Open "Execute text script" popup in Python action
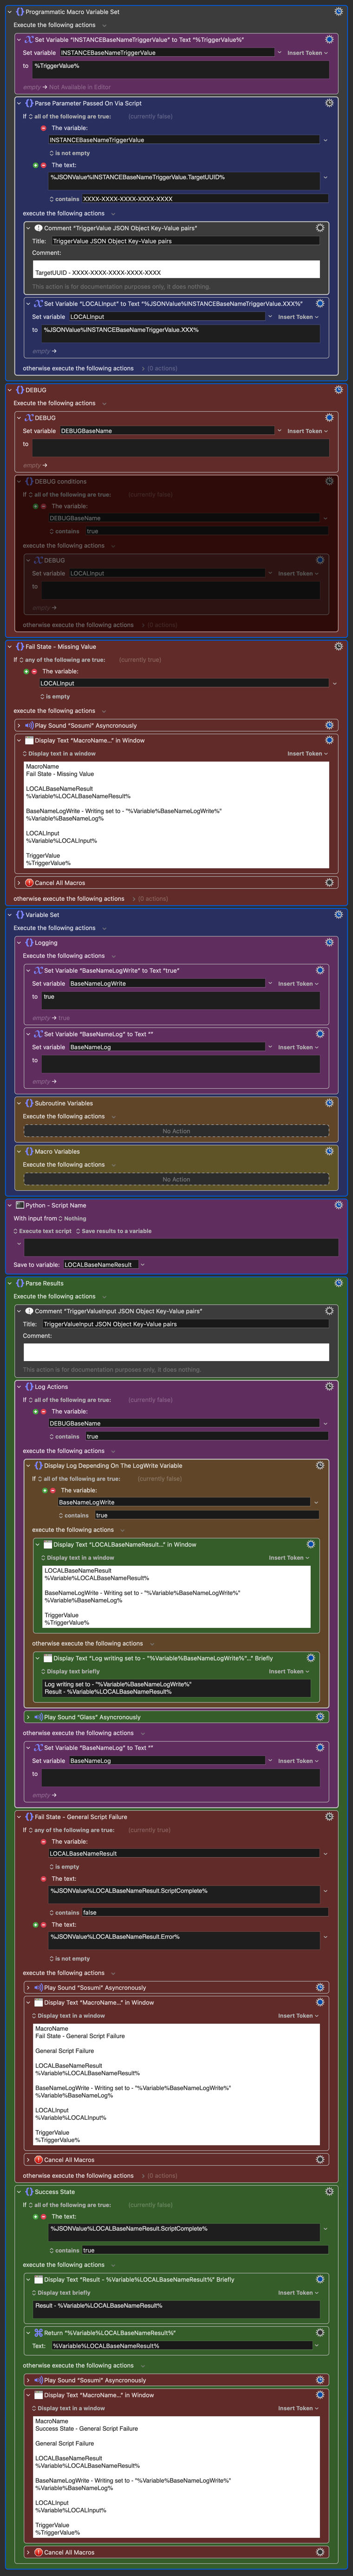 [43, 1231]
